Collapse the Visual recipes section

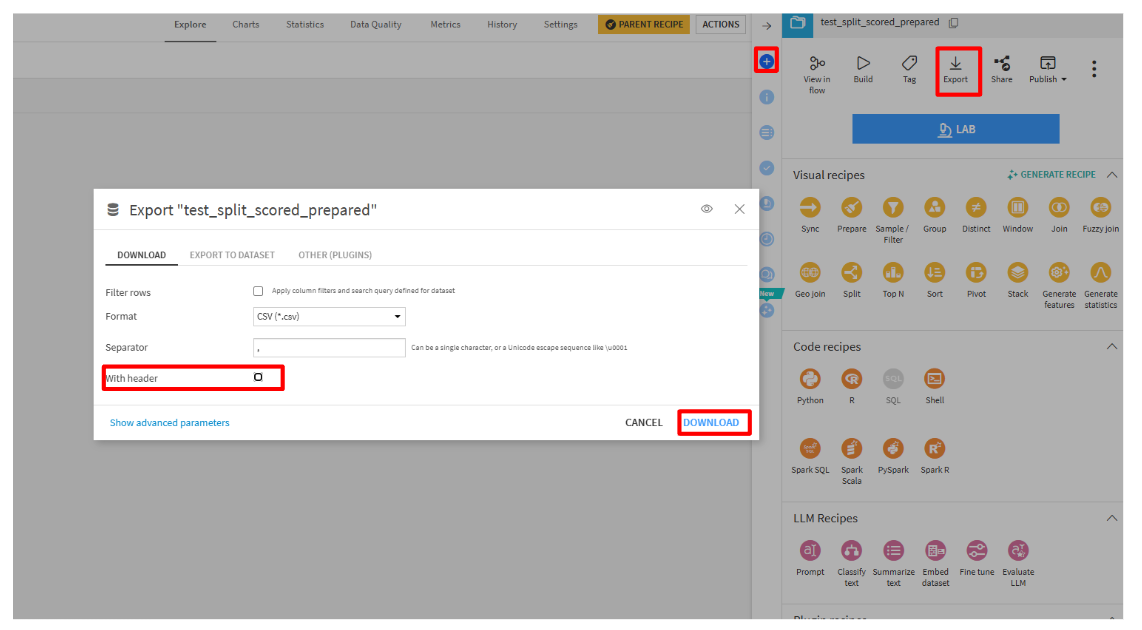tap(1111, 175)
